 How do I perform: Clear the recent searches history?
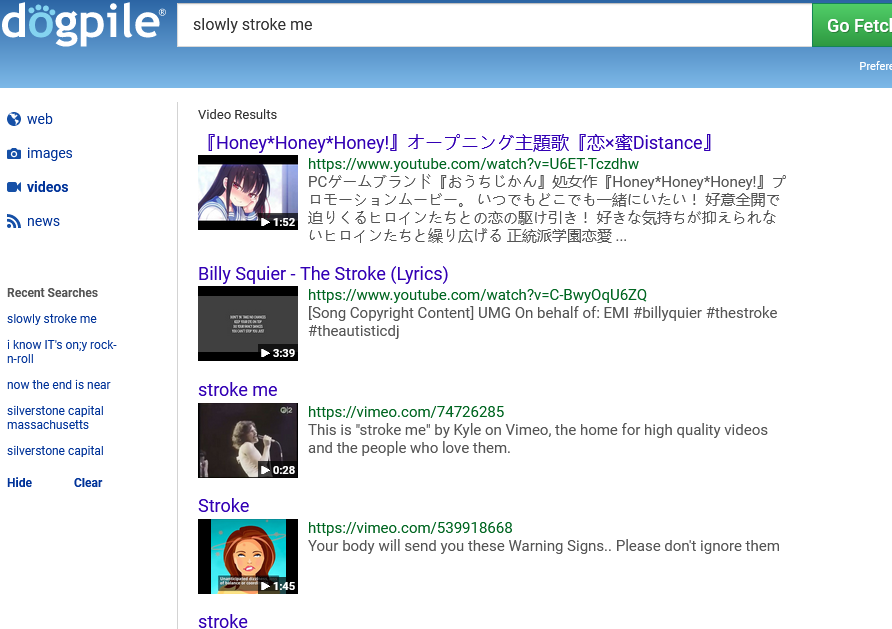click(88, 483)
